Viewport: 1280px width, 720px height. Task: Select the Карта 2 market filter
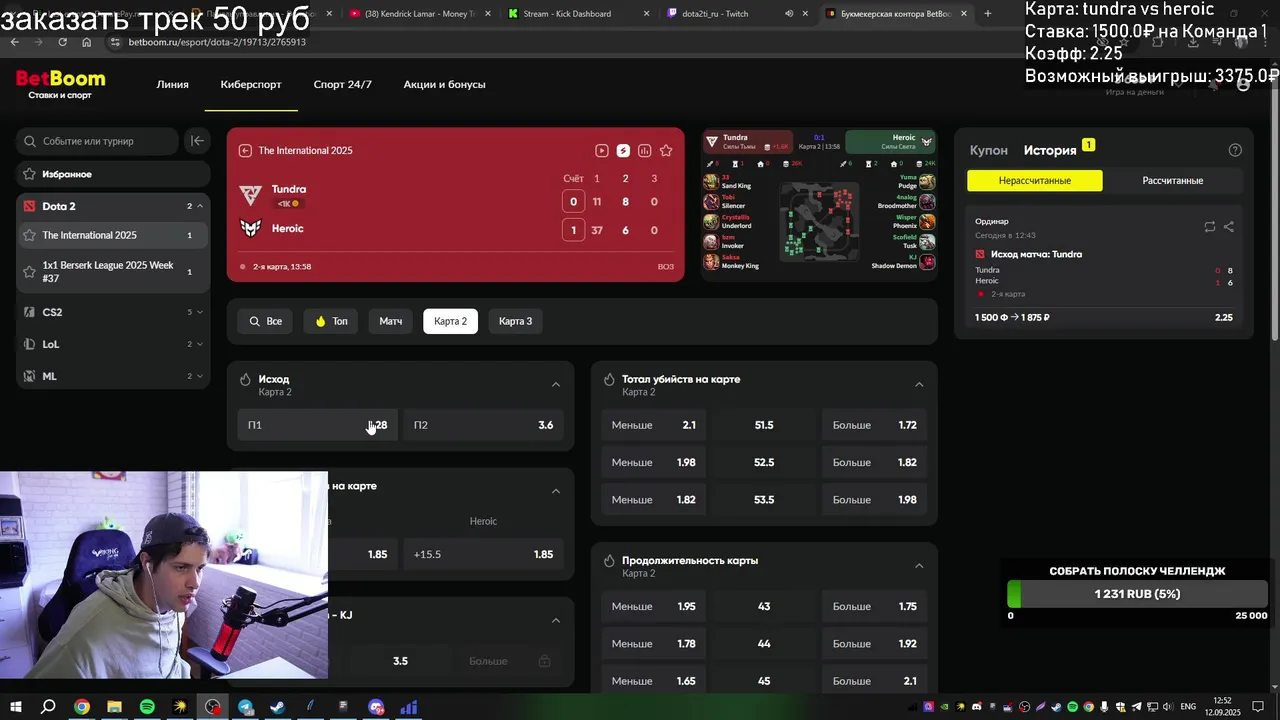450,321
